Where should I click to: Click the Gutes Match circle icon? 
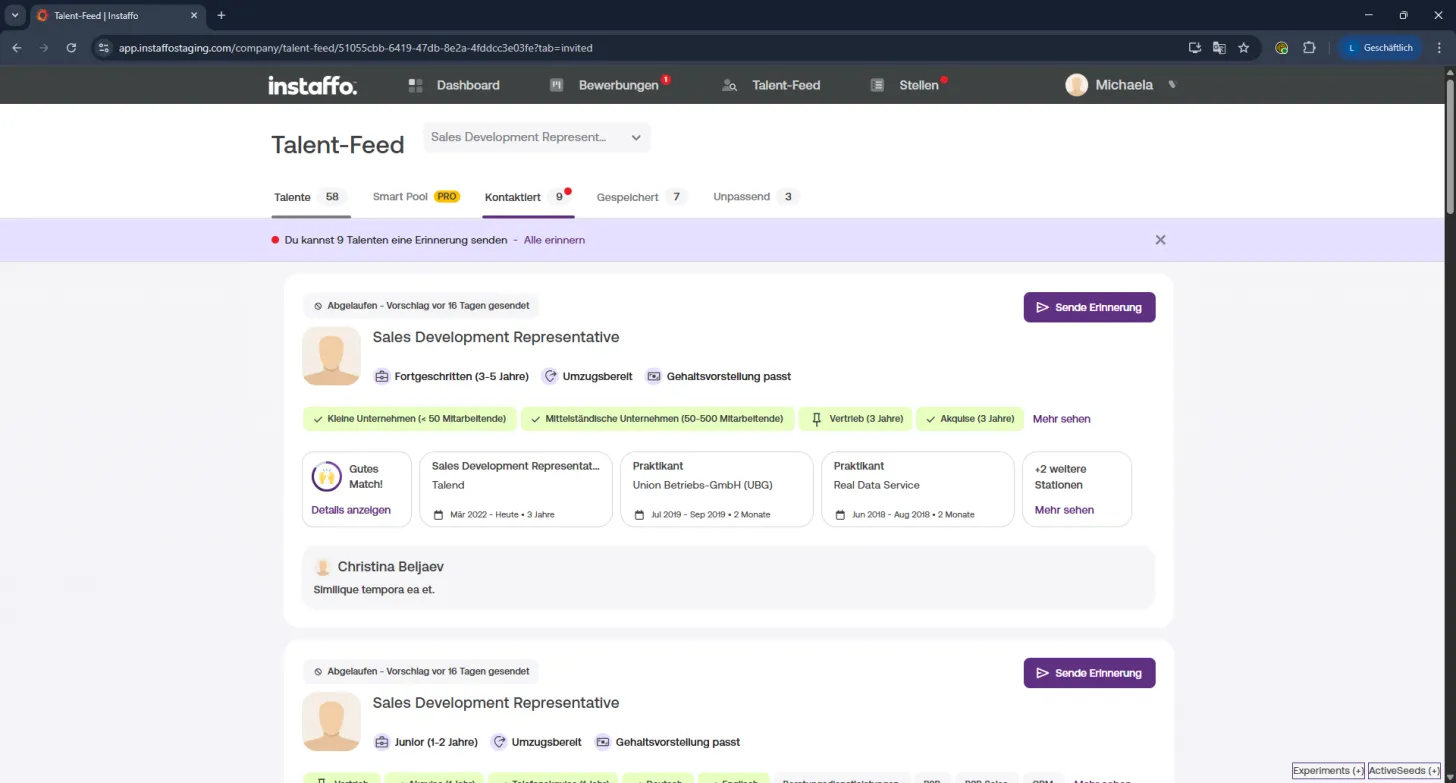tap(327, 476)
